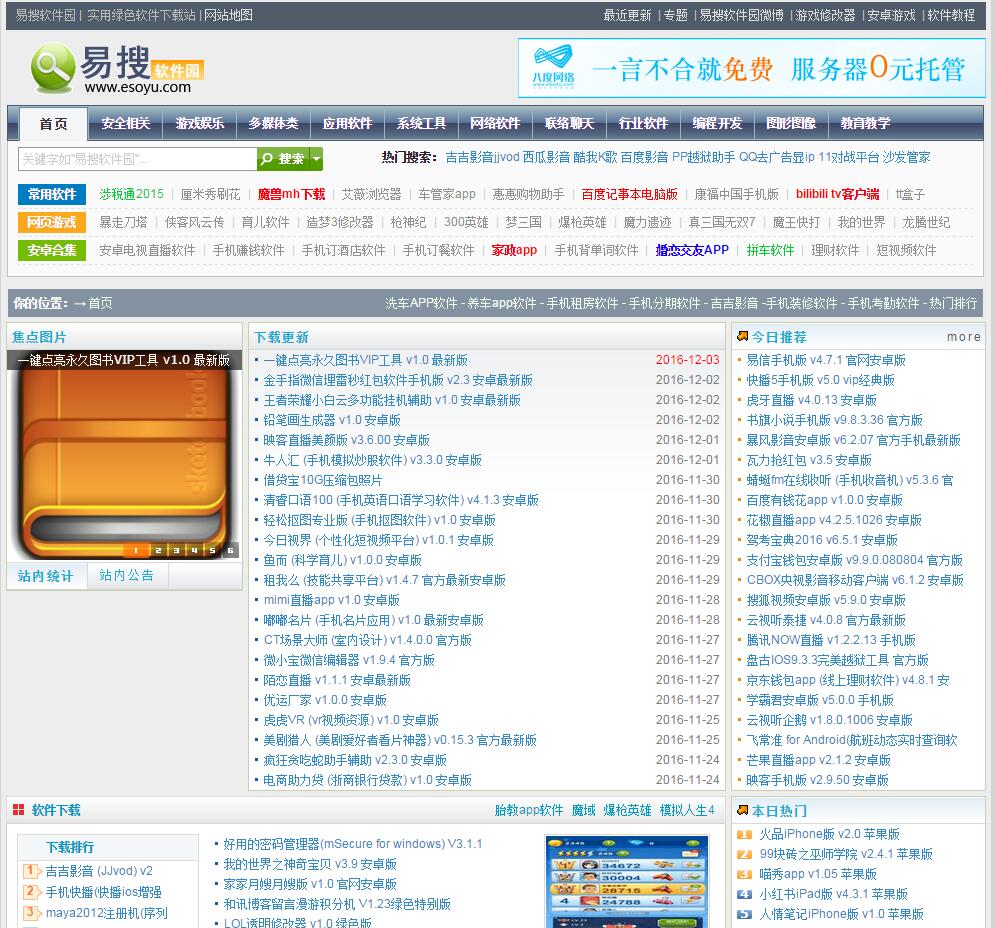Open the 安全相关 navigation menu
995x928 pixels.
(126, 123)
